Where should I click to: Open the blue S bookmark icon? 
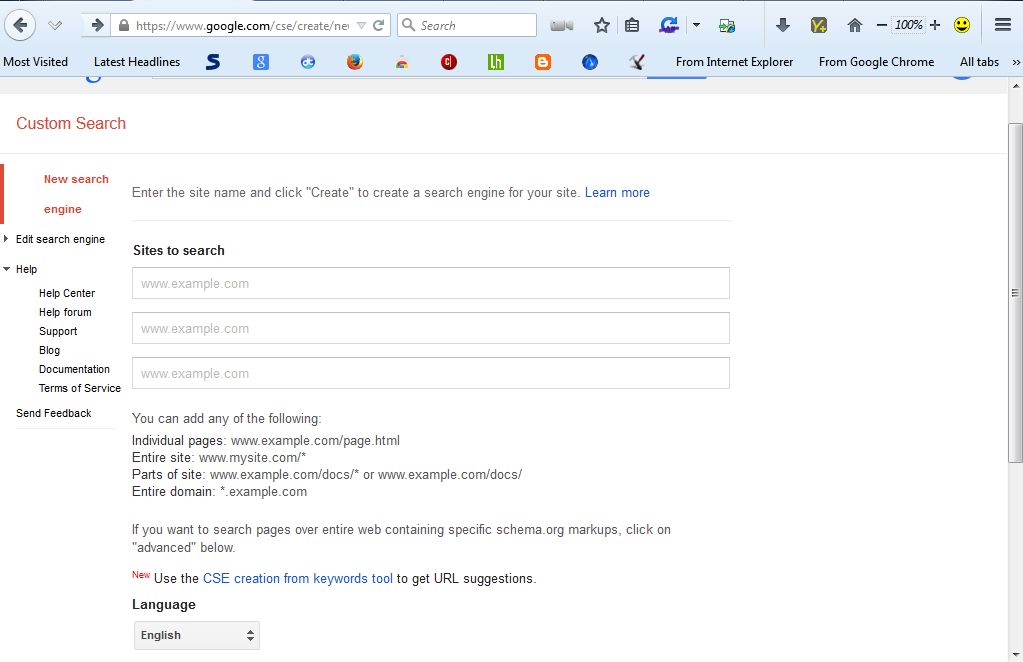point(213,62)
